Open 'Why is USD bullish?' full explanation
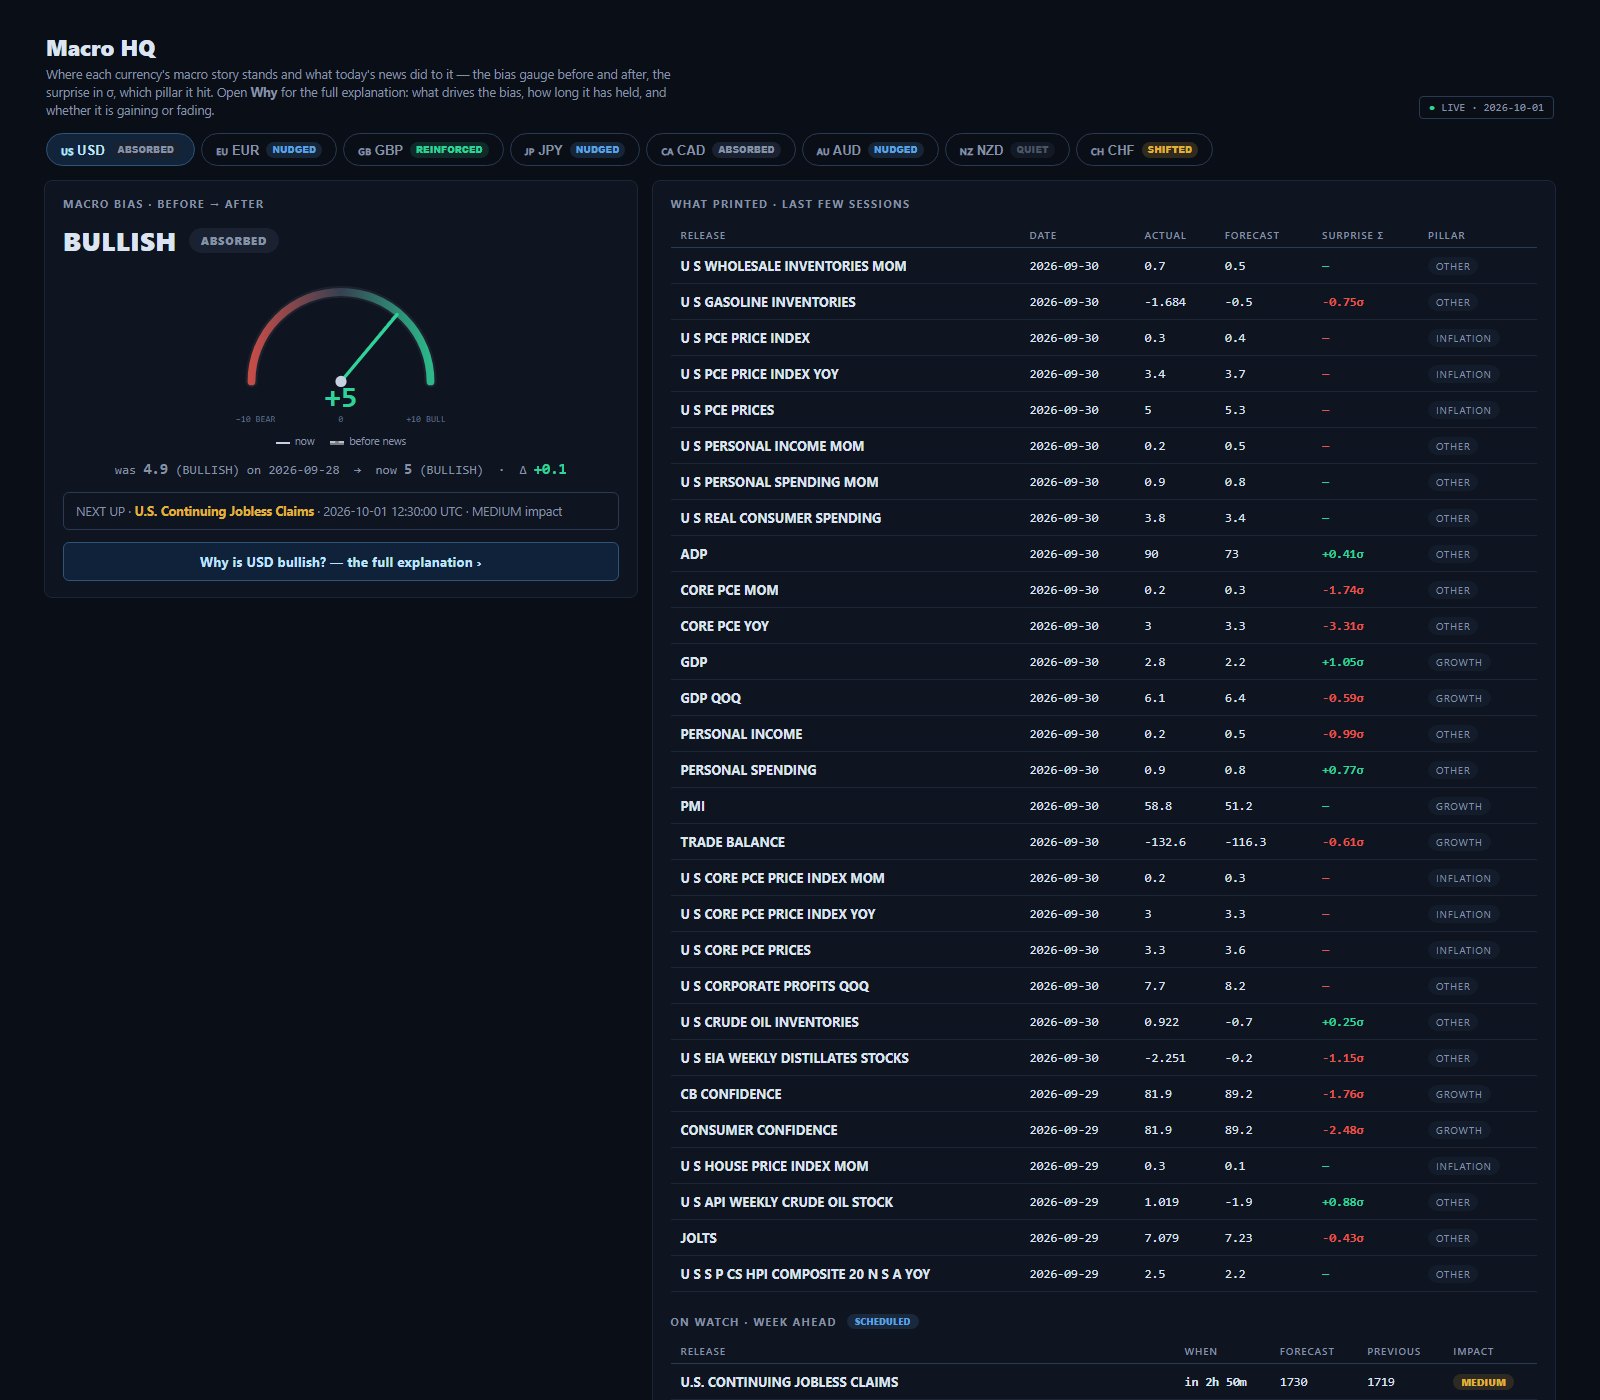This screenshot has height=1400, width=1600. 341,562
